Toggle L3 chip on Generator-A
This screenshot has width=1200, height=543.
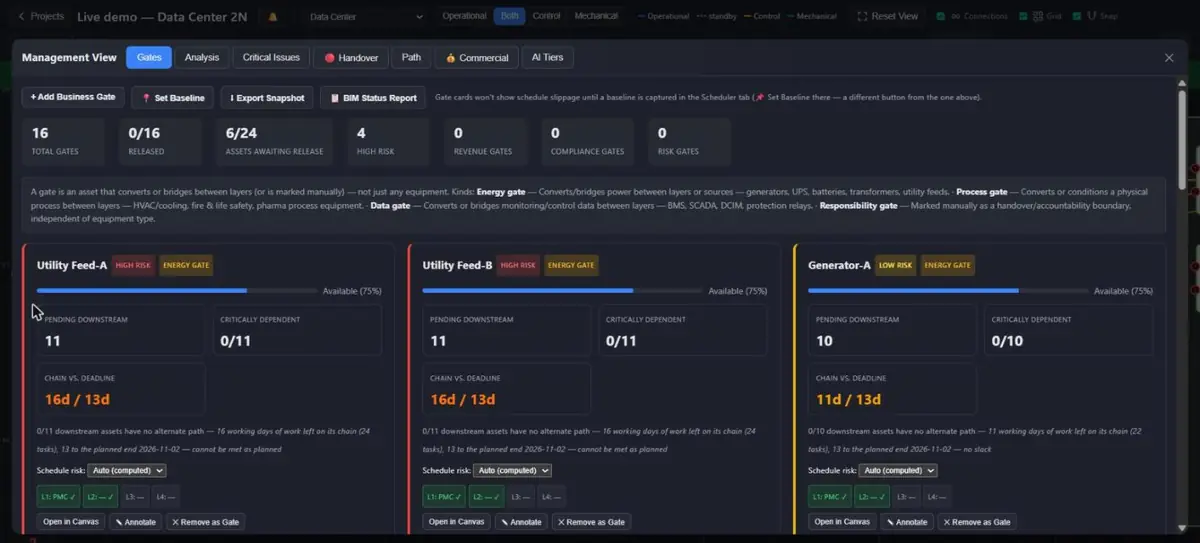(909, 495)
